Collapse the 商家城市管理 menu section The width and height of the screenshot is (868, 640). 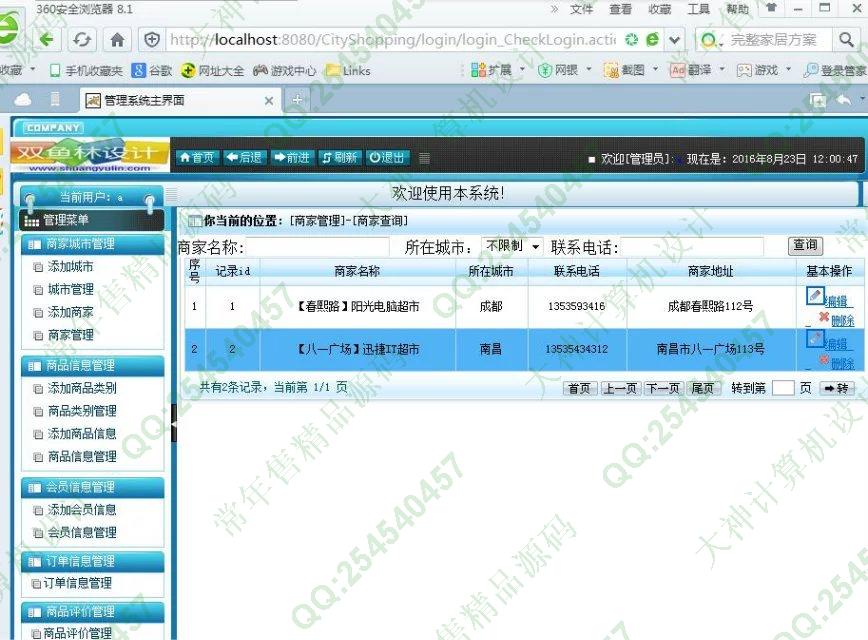pyautogui.click(x=92, y=244)
